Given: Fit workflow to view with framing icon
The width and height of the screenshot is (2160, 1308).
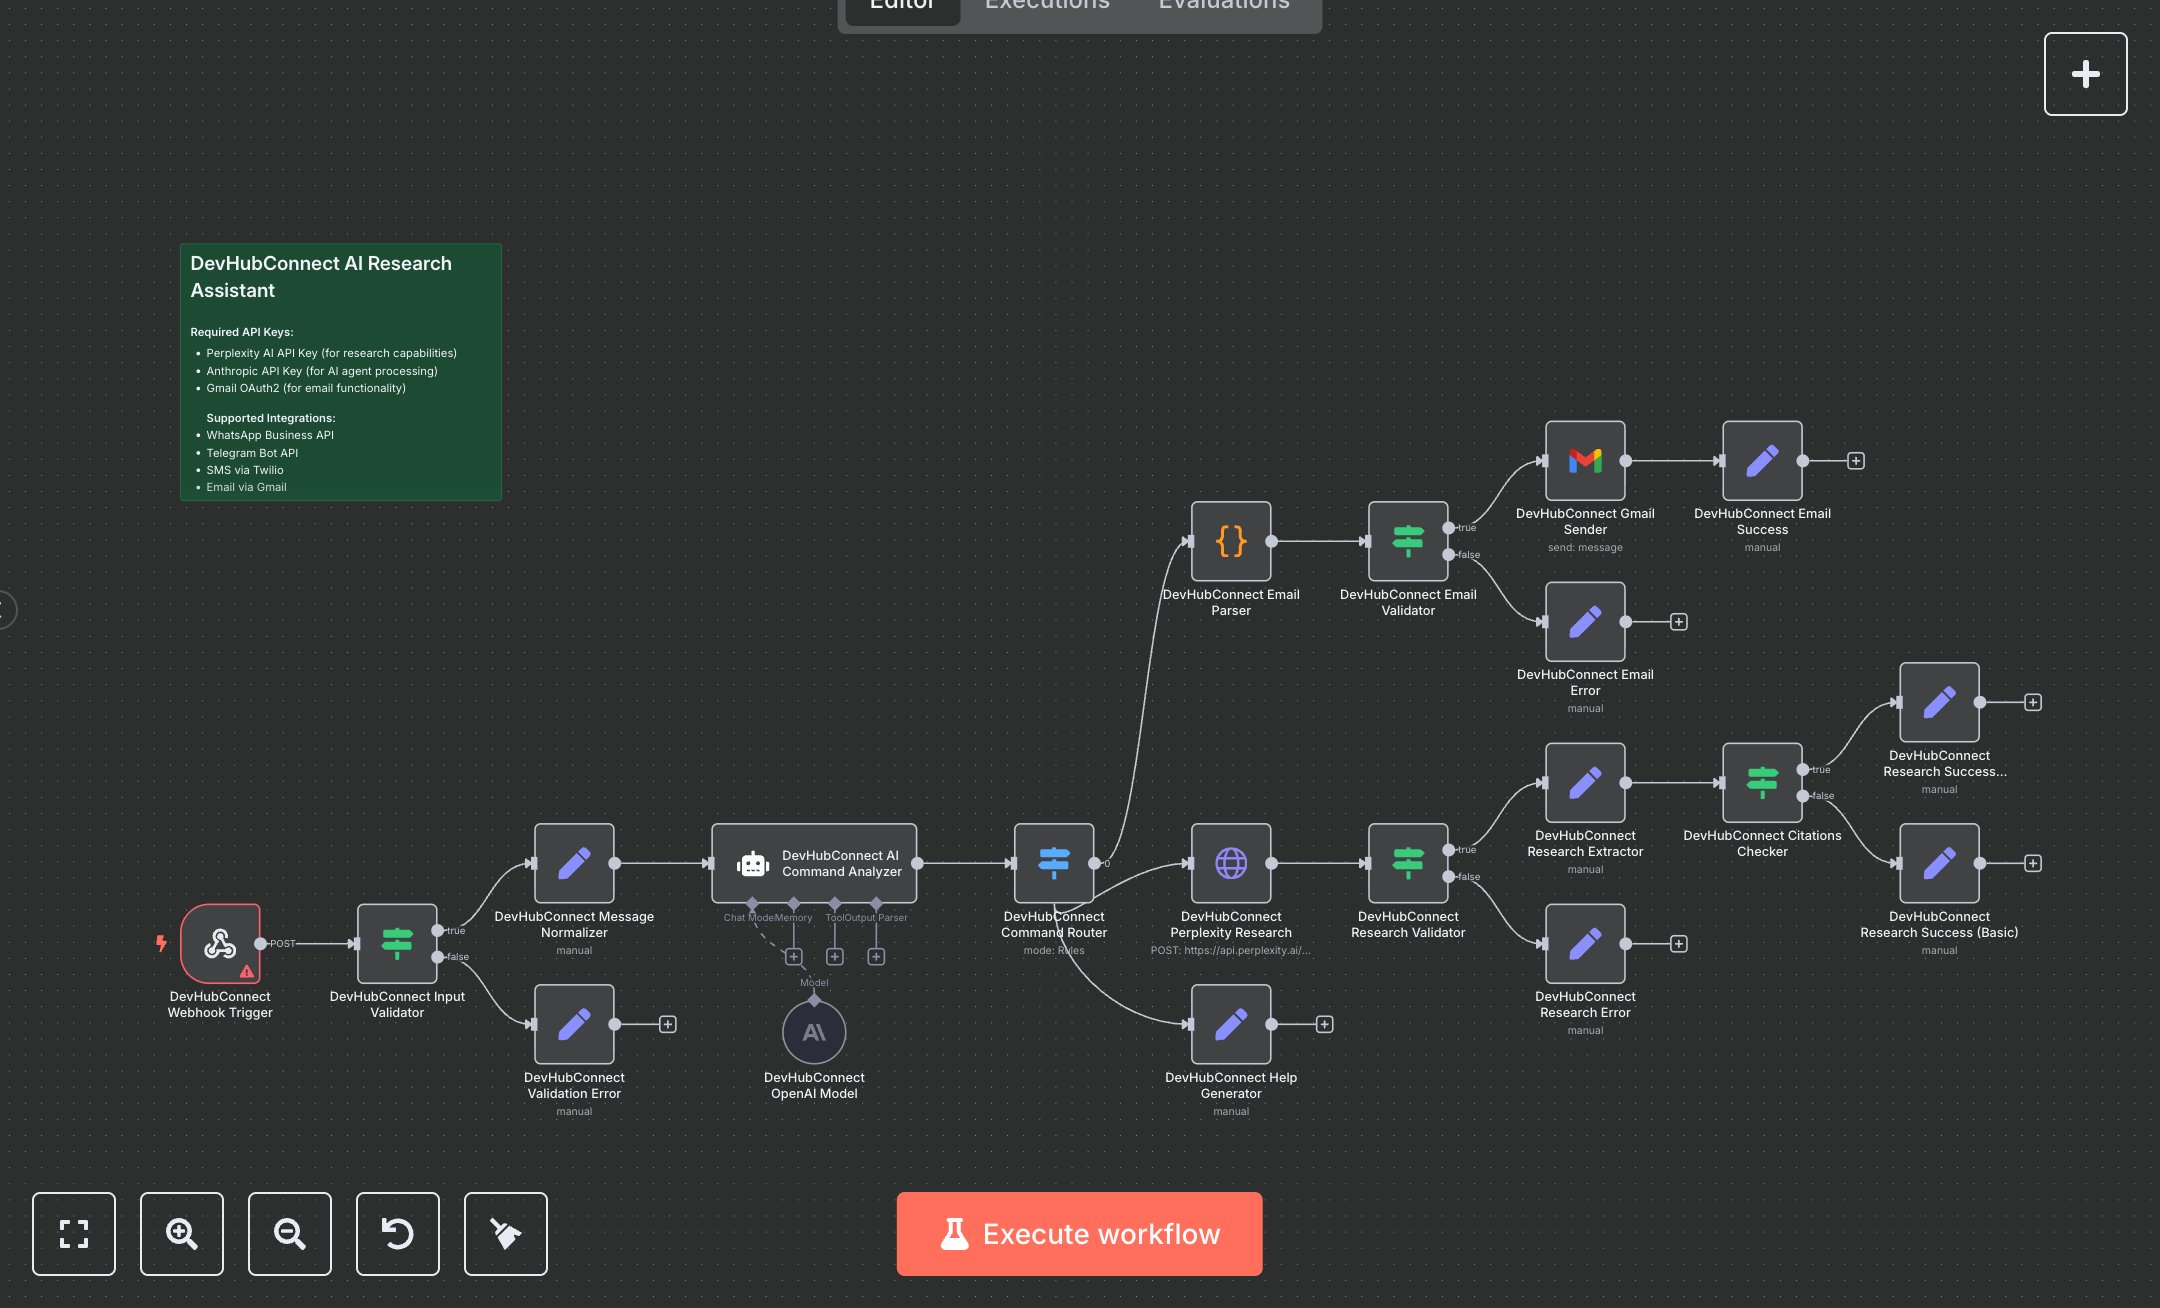Looking at the screenshot, I should [74, 1234].
